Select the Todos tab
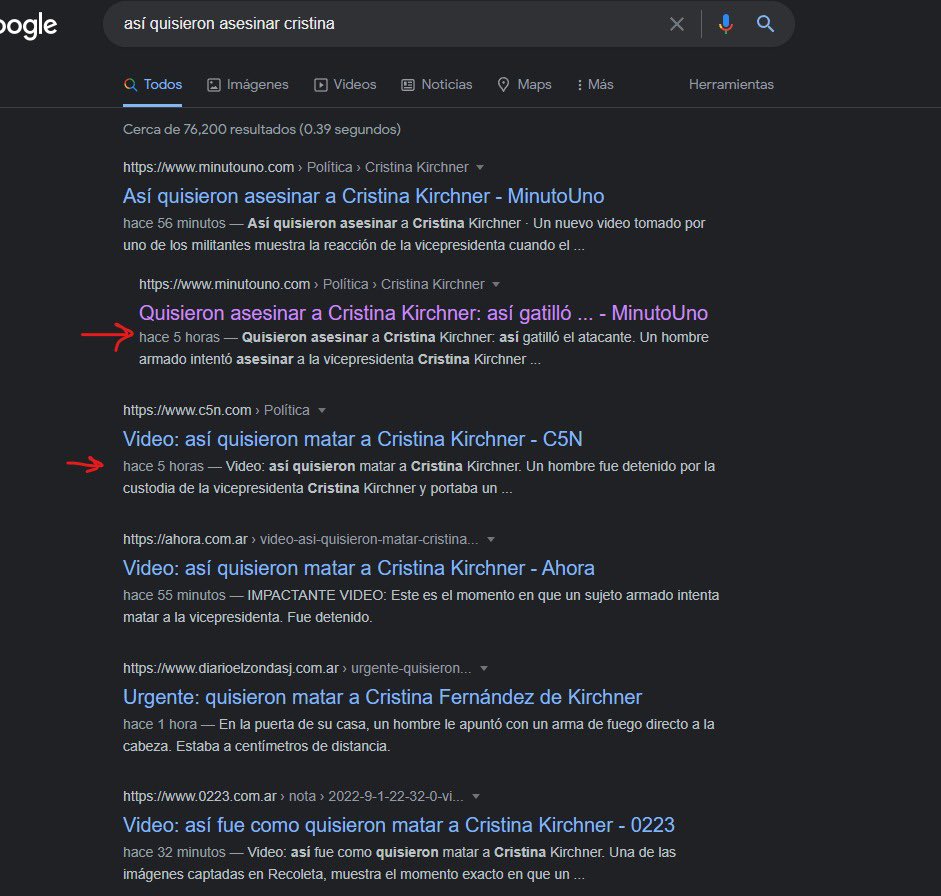The height and width of the screenshot is (896, 941). pyautogui.click(x=152, y=85)
